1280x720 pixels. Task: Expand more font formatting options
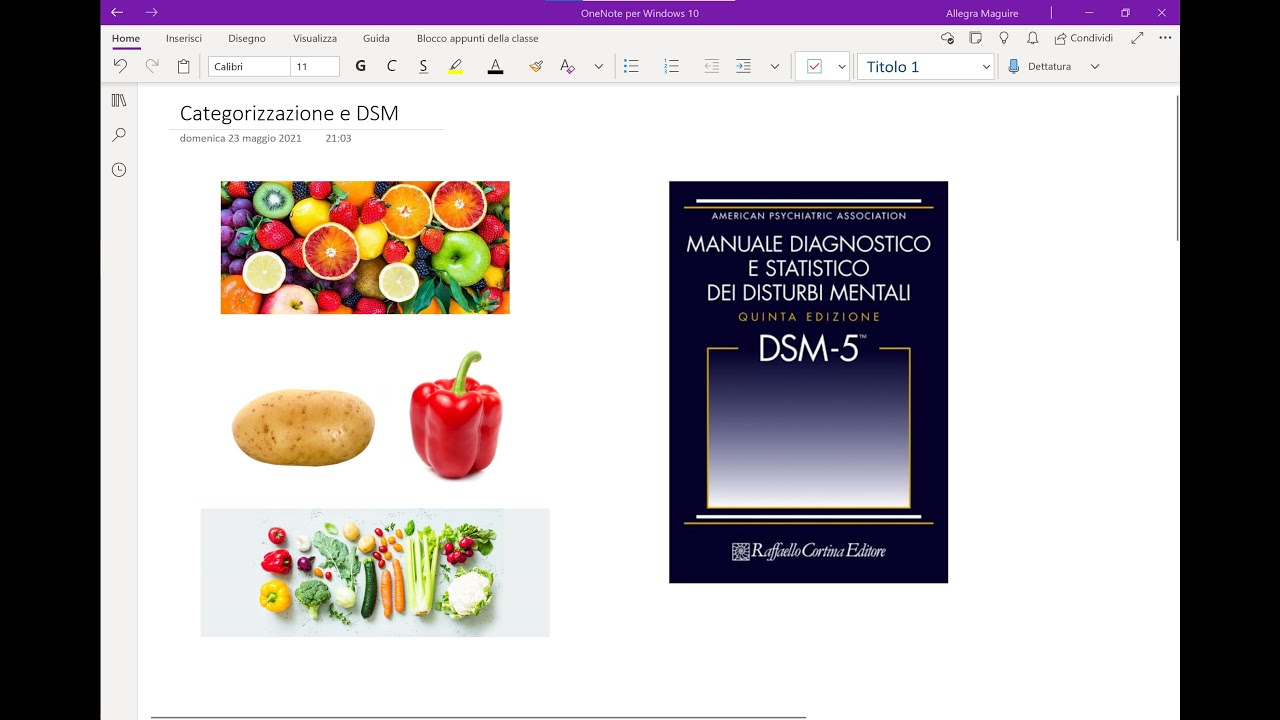[x=599, y=66]
